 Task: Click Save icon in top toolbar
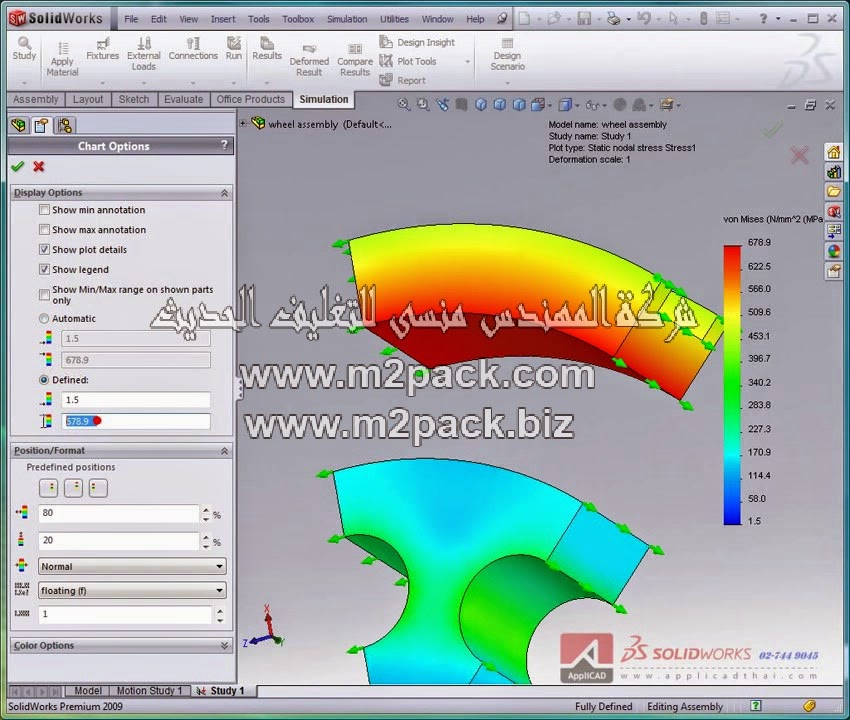click(584, 19)
